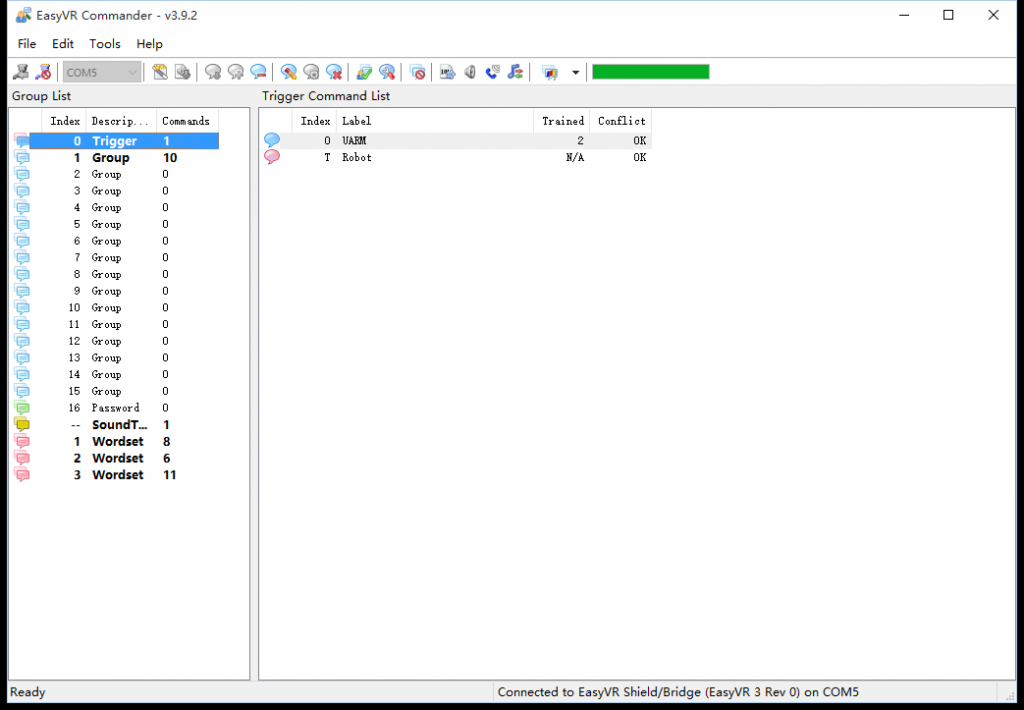Click the Descrip... column header
Viewport: 1024px width, 710px height.
[121, 121]
